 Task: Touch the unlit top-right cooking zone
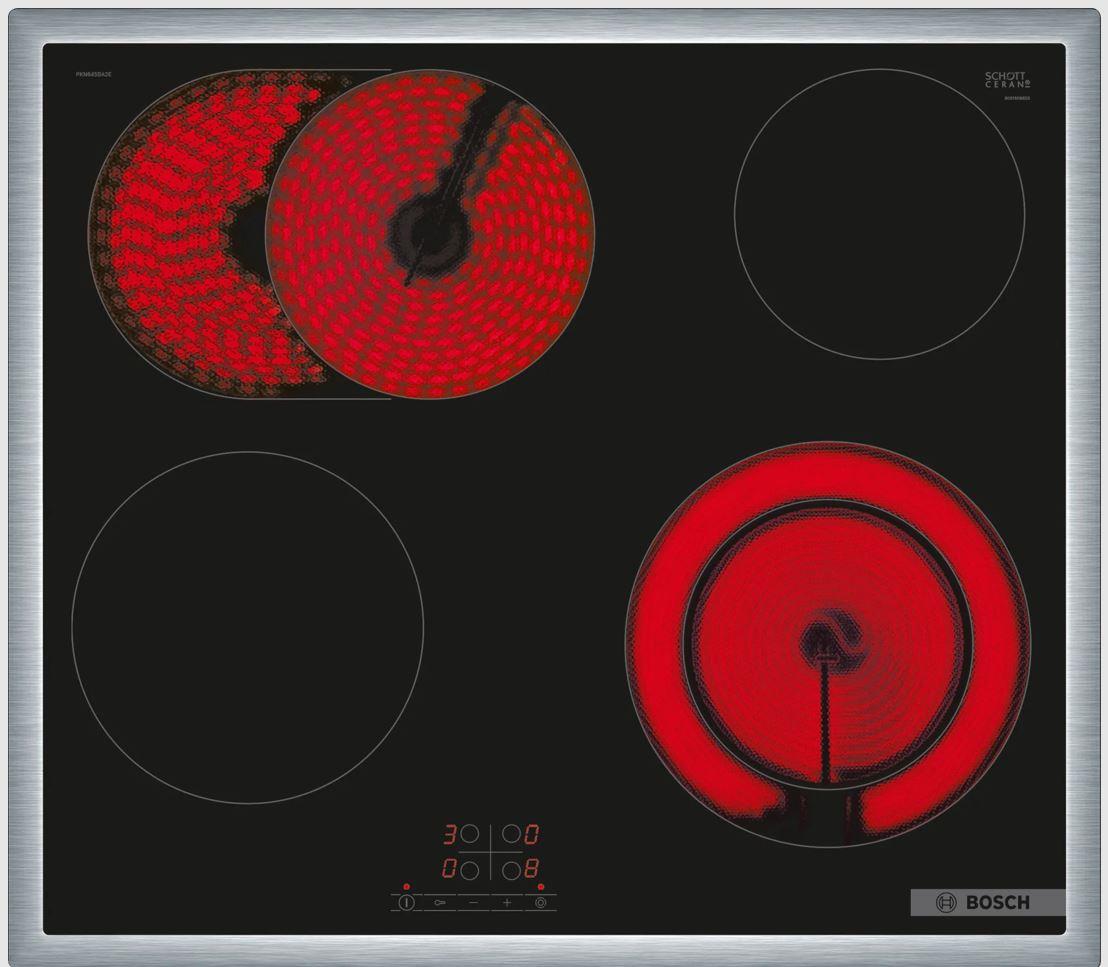(879, 213)
